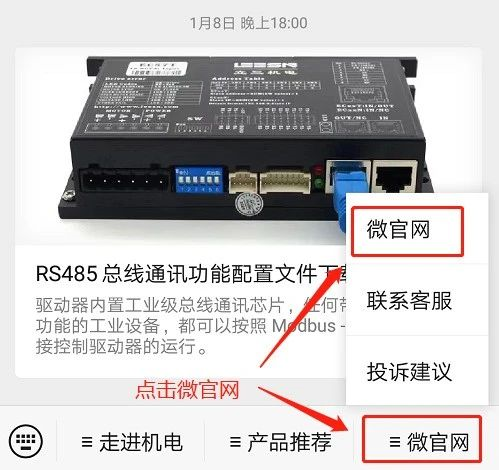Open the RS485 总线通讯功能配置文件 article title

[192, 274]
